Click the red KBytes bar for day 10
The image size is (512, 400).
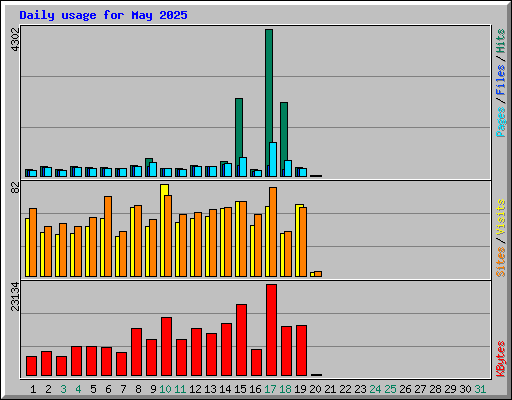pyautogui.click(x=166, y=347)
